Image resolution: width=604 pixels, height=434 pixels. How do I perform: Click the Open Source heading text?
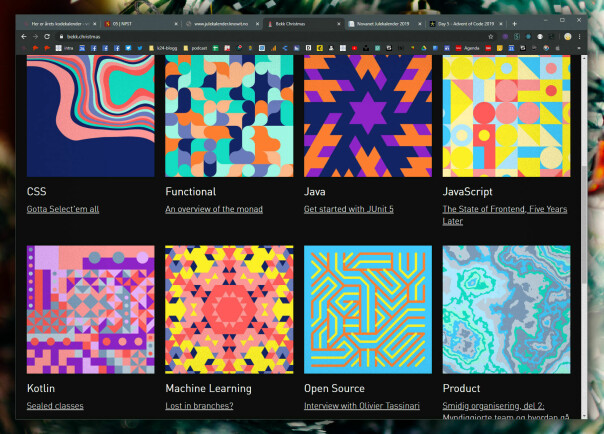tap(334, 389)
